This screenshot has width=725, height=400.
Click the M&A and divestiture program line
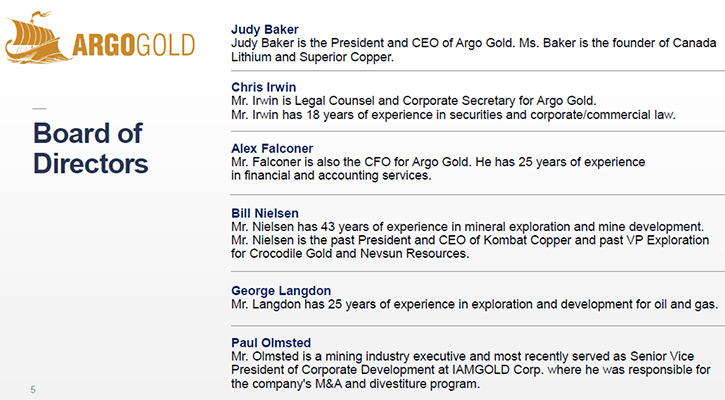click(355, 384)
